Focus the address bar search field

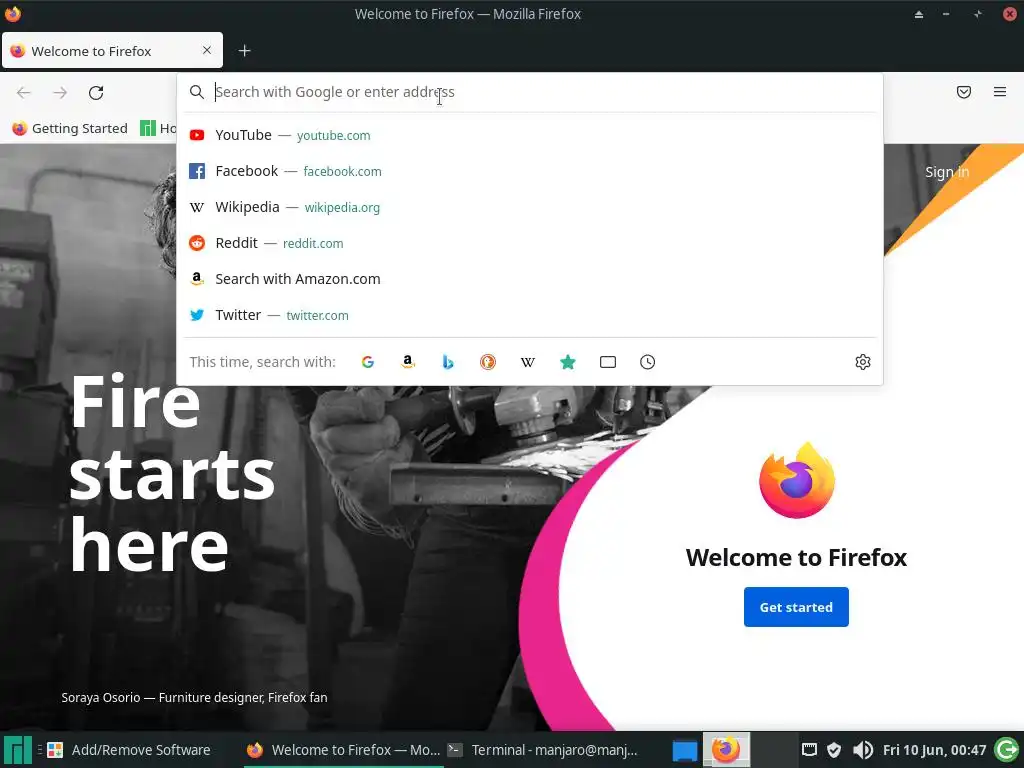(530, 92)
